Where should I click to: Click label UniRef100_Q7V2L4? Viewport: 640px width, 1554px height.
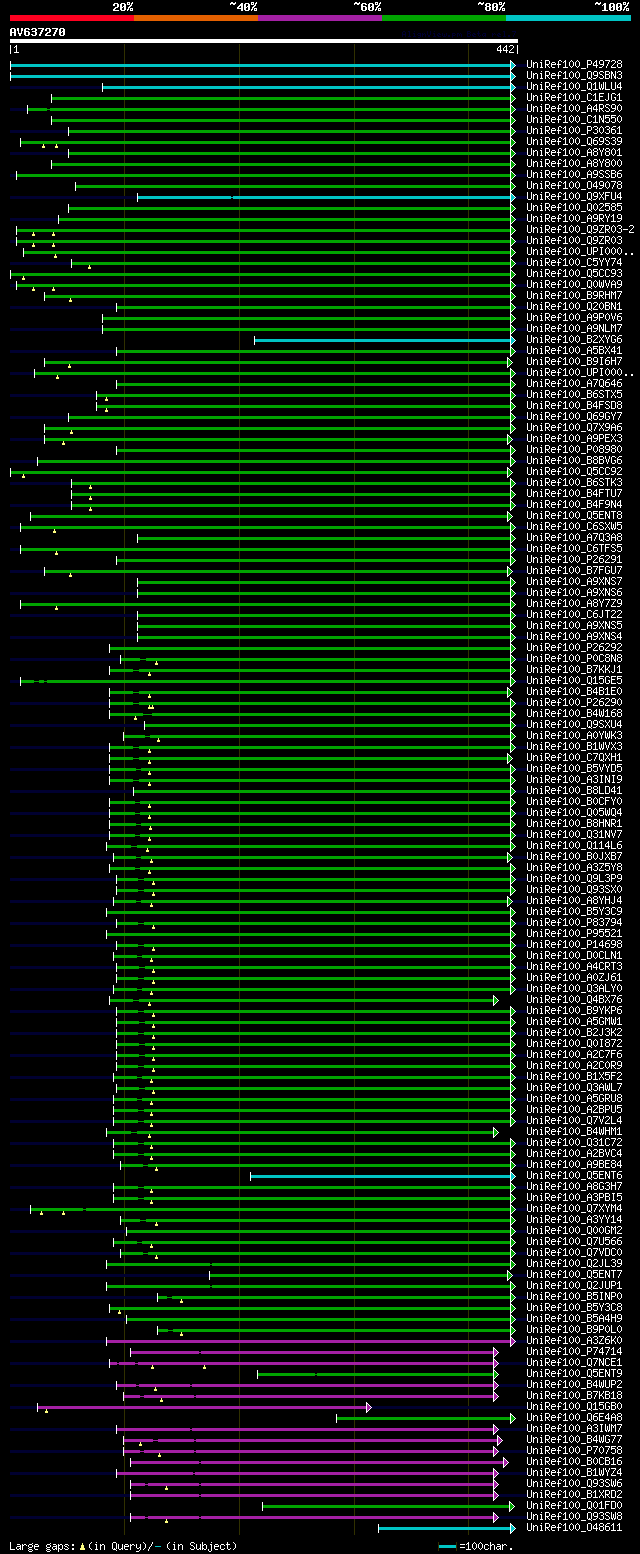pos(574,1121)
